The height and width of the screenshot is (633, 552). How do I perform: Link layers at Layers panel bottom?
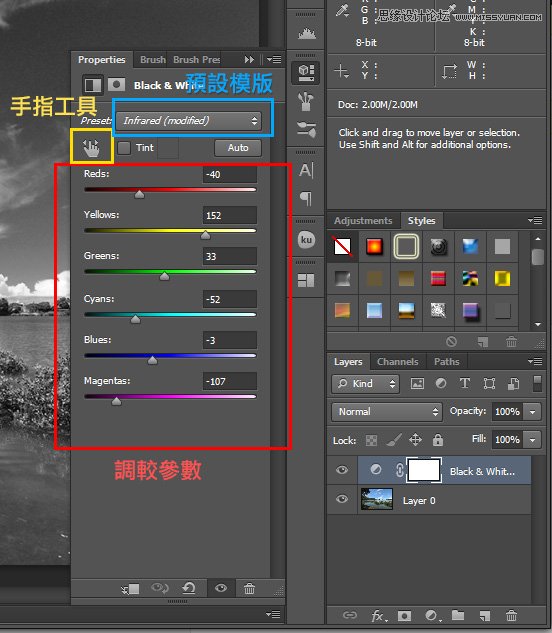pyautogui.click(x=350, y=615)
